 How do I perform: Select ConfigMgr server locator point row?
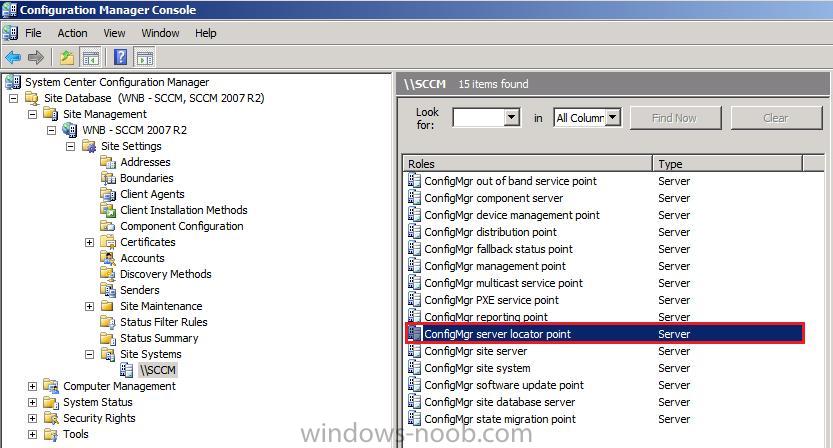pyautogui.click(x=605, y=334)
